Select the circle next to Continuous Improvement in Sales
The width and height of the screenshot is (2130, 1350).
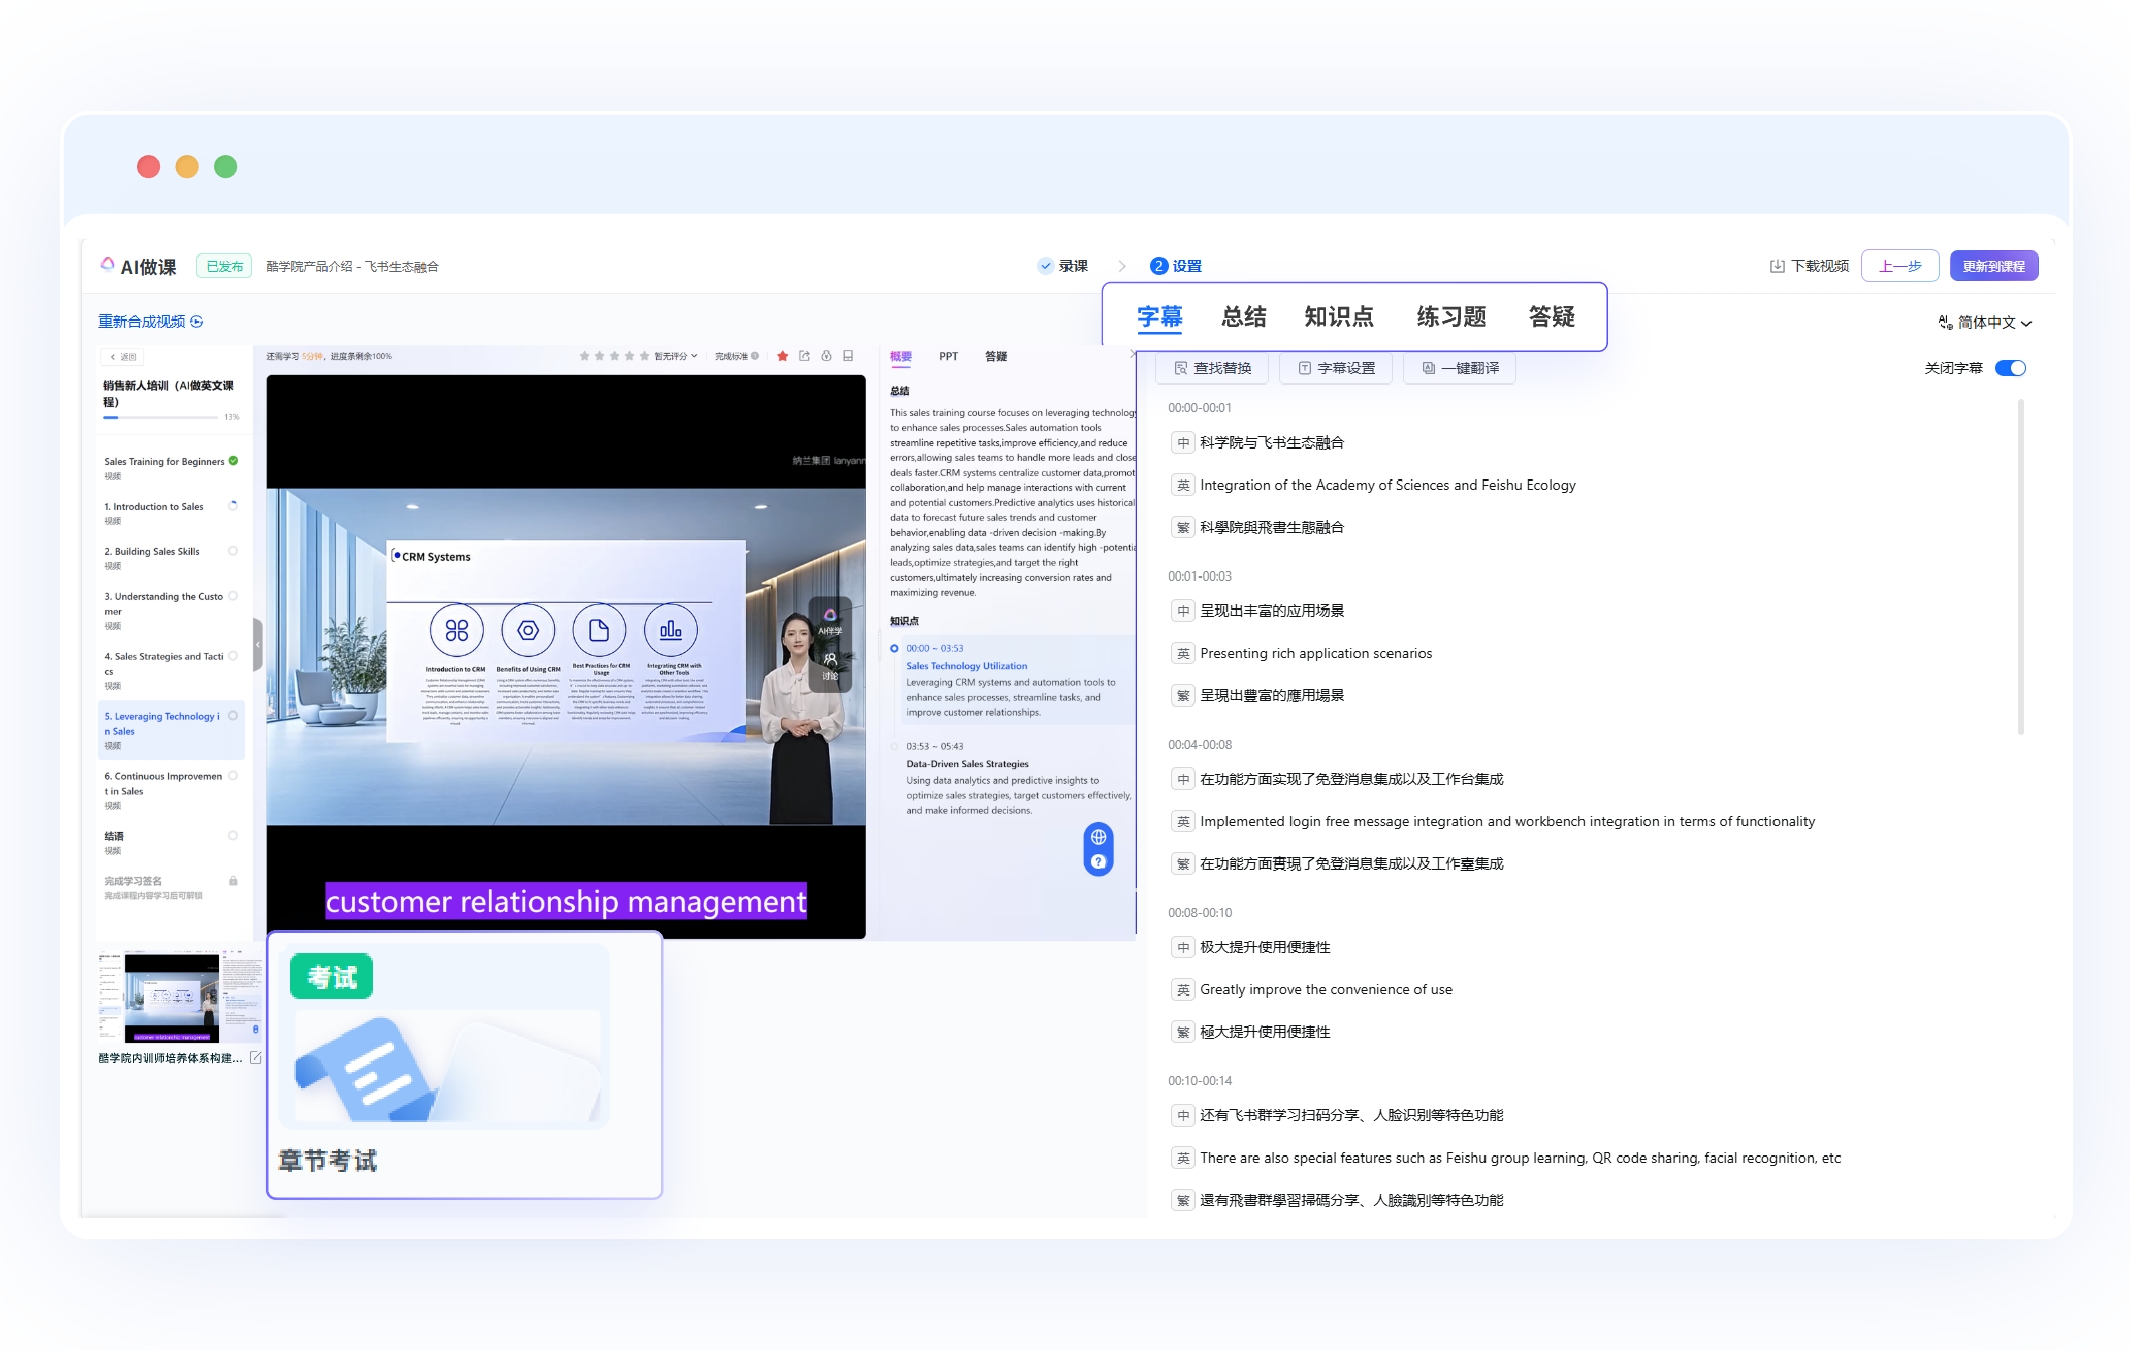233,776
